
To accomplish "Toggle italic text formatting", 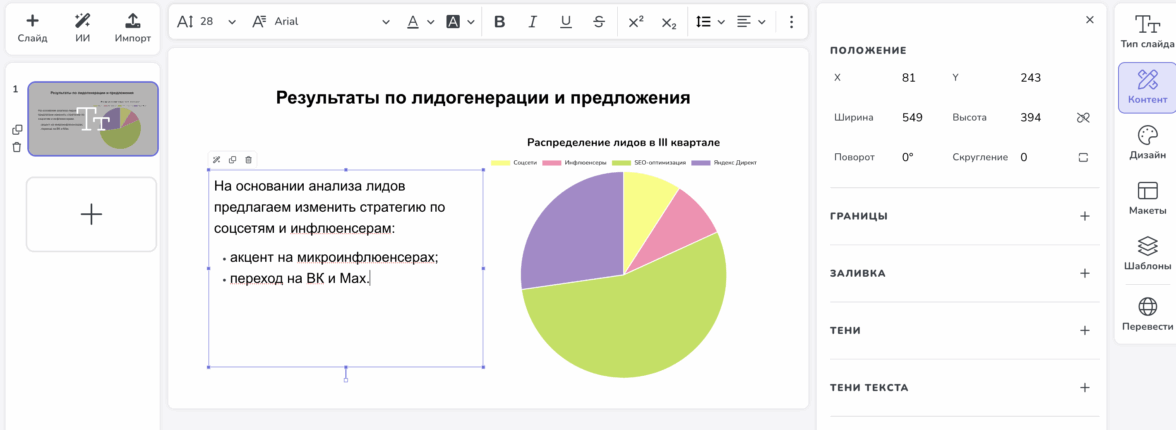I will (x=533, y=22).
